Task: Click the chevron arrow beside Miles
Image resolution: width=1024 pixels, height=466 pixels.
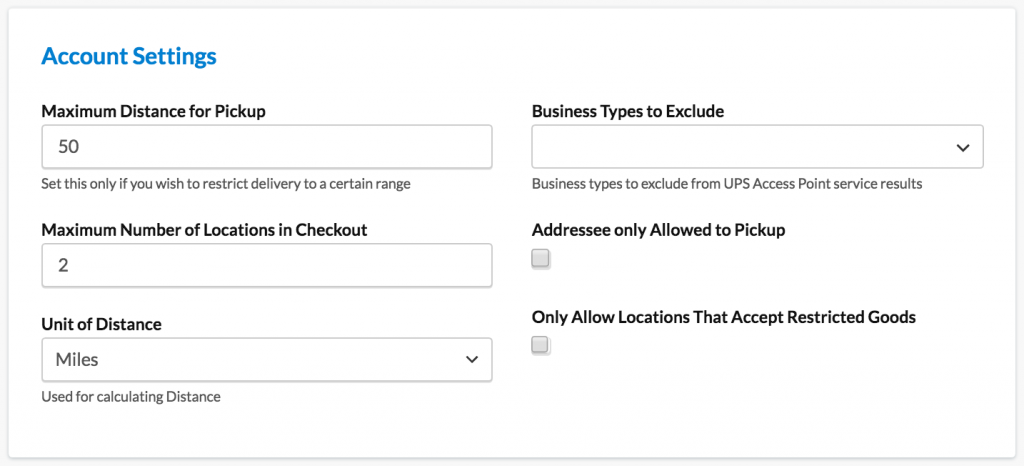Action: [472, 359]
